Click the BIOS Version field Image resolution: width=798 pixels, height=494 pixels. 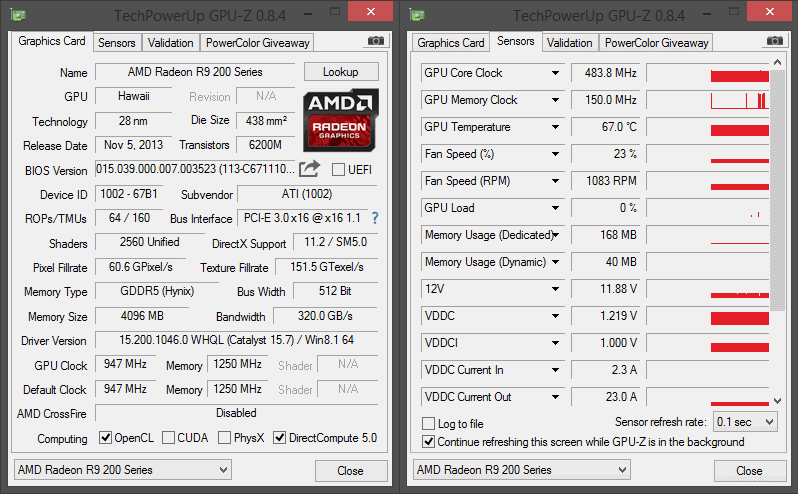[195, 169]
